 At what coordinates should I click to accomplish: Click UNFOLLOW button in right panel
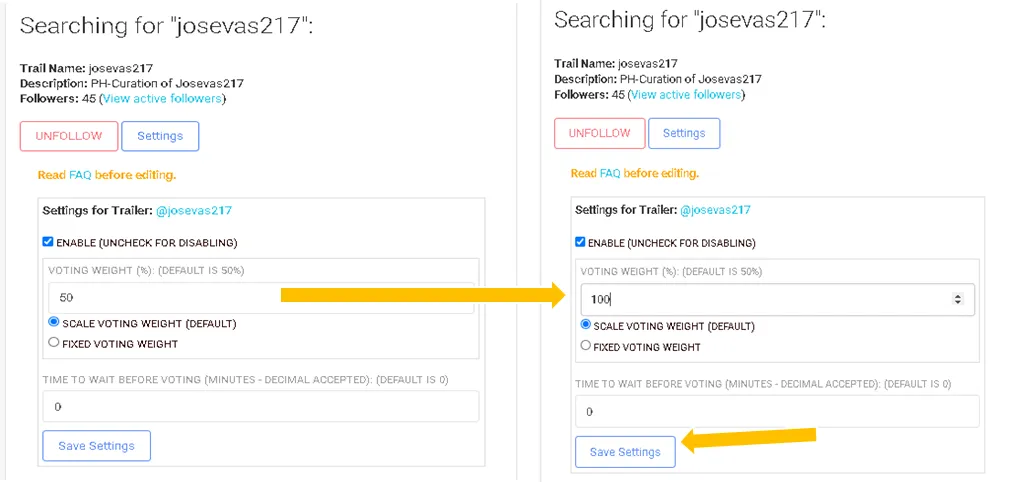click(600, 134)
